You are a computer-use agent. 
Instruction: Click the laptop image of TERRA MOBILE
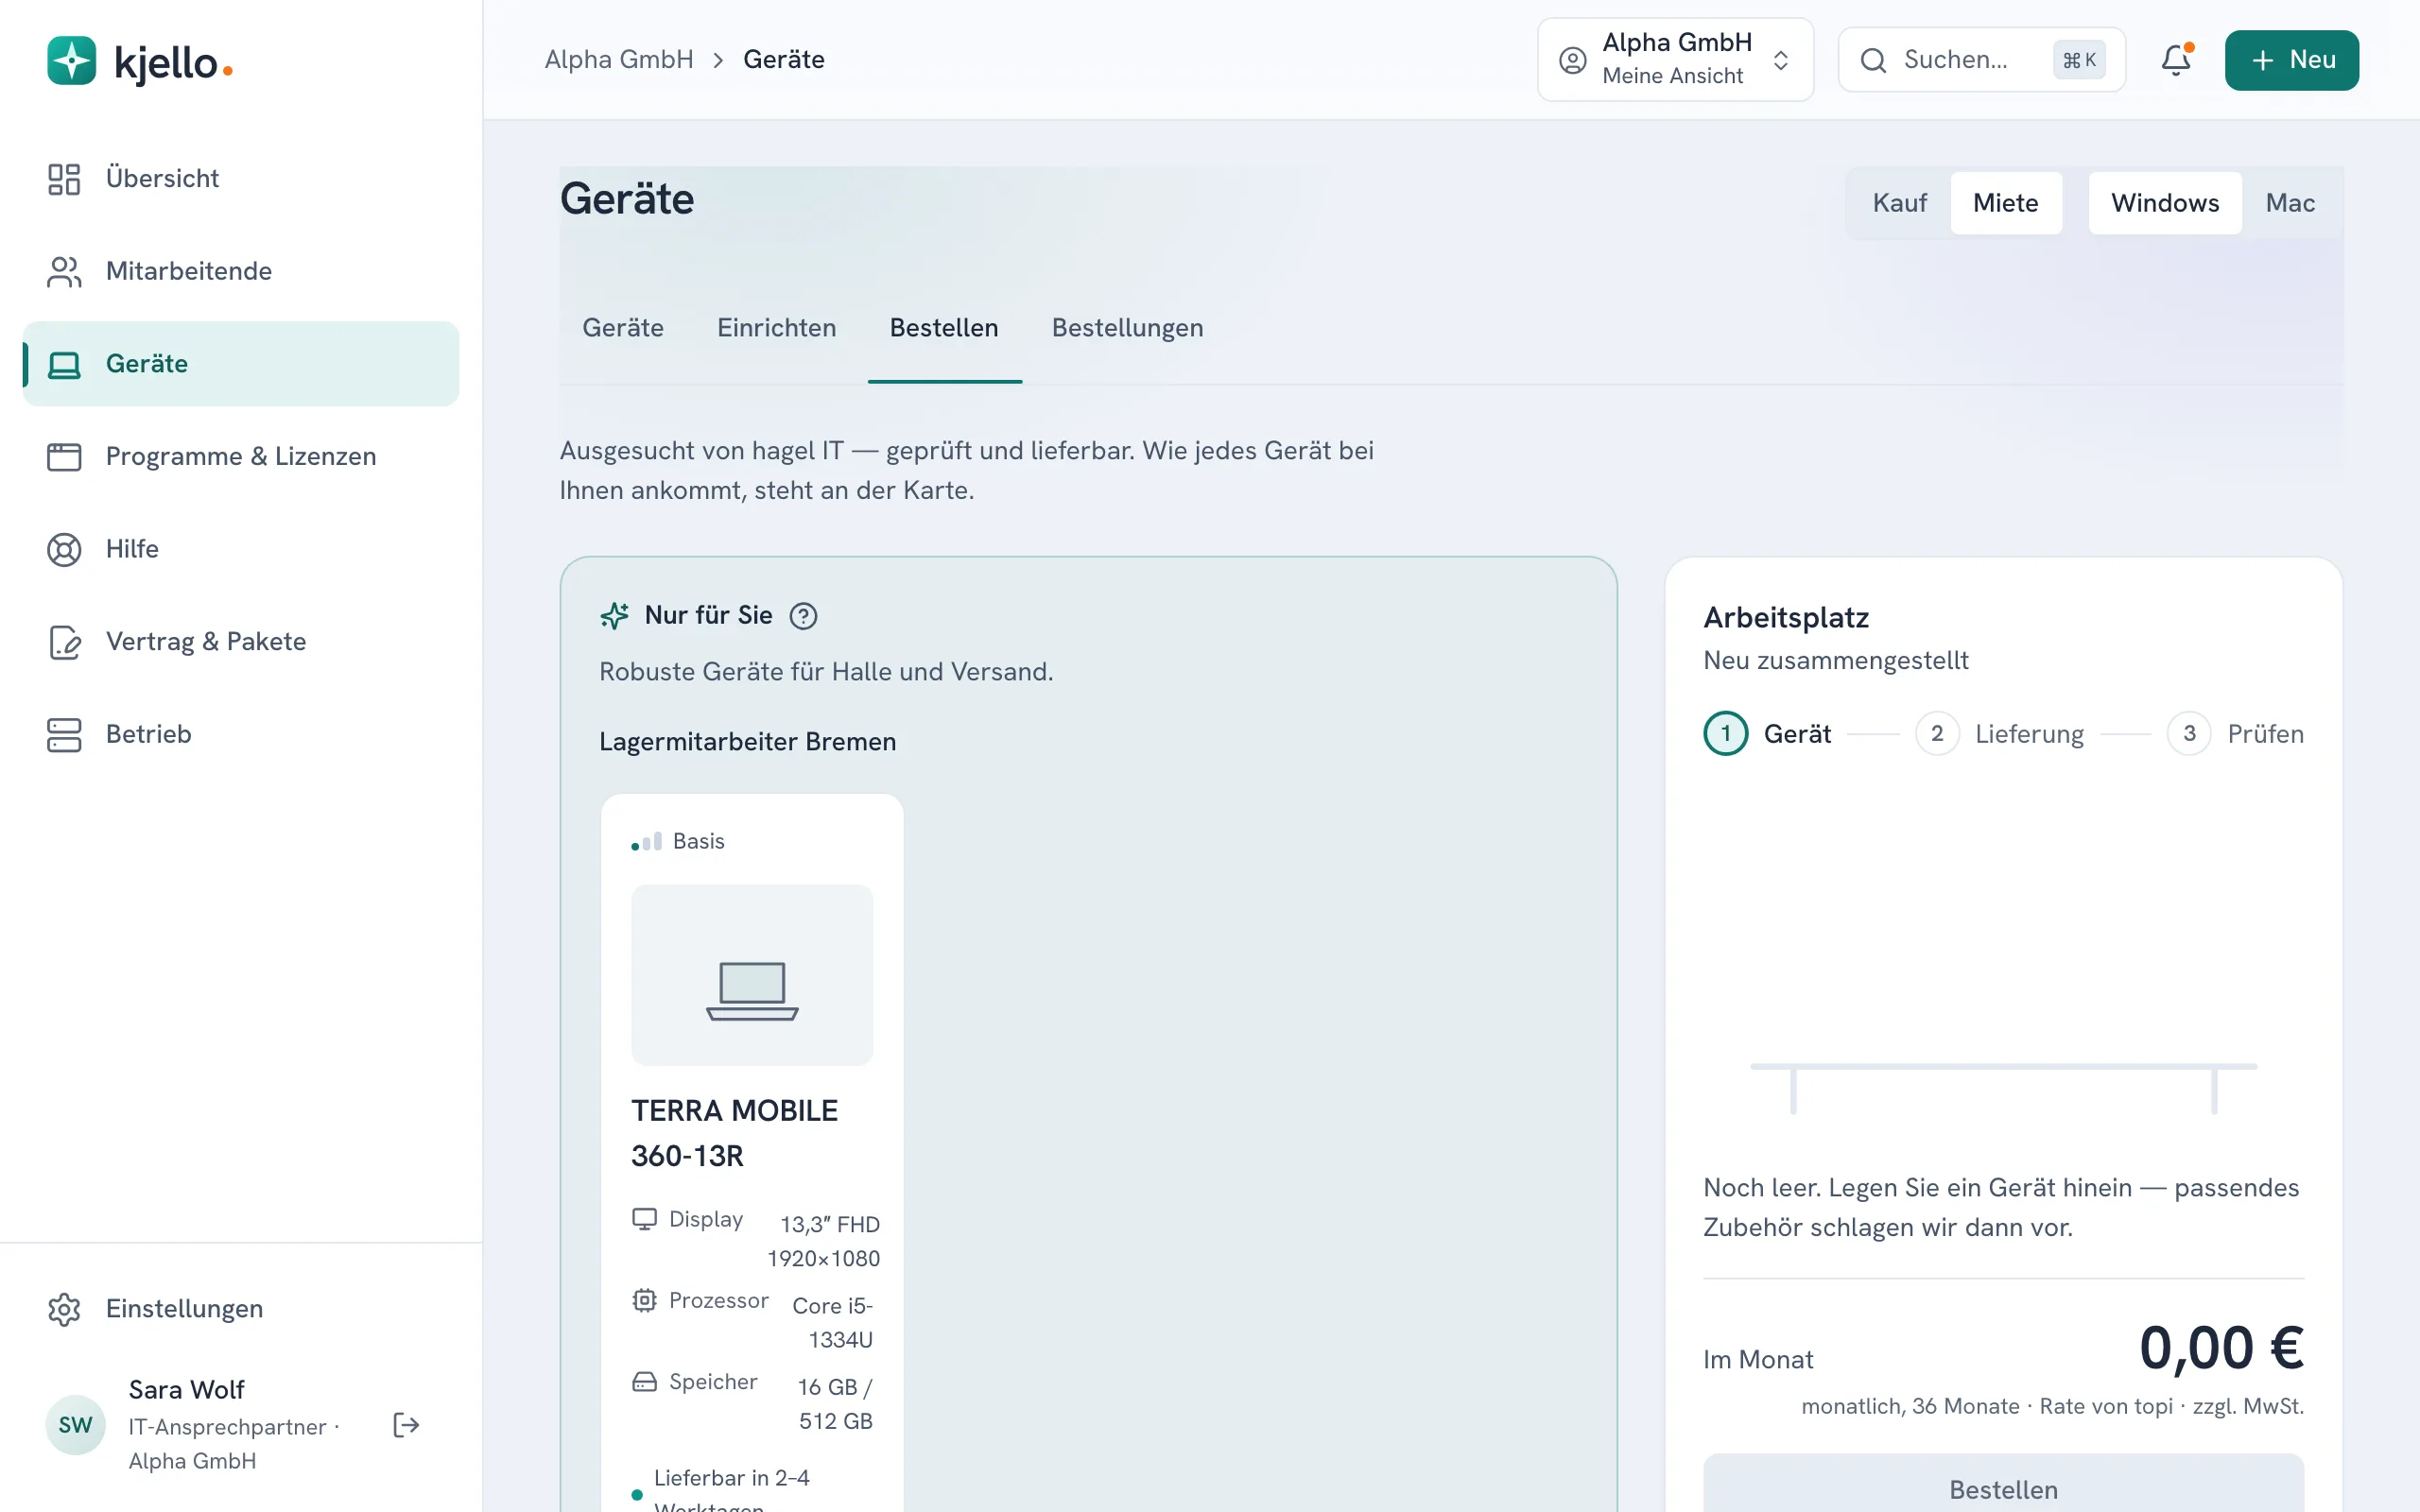pos(752,975)
